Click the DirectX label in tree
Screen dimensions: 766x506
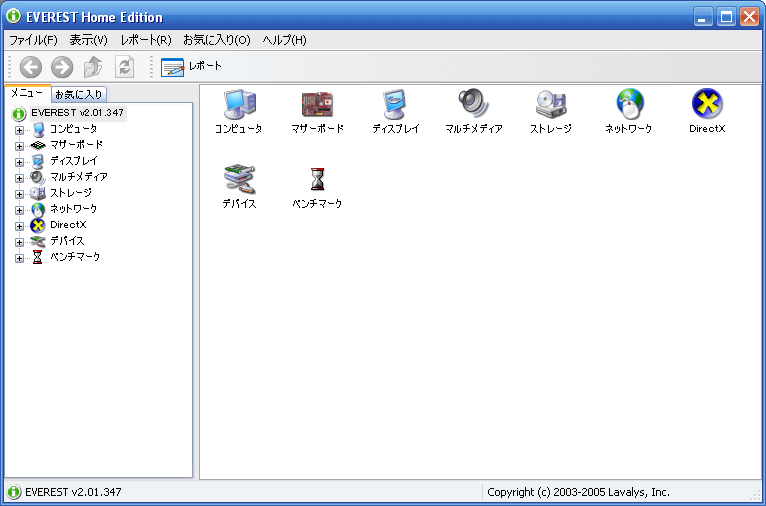tap(68, 225)
